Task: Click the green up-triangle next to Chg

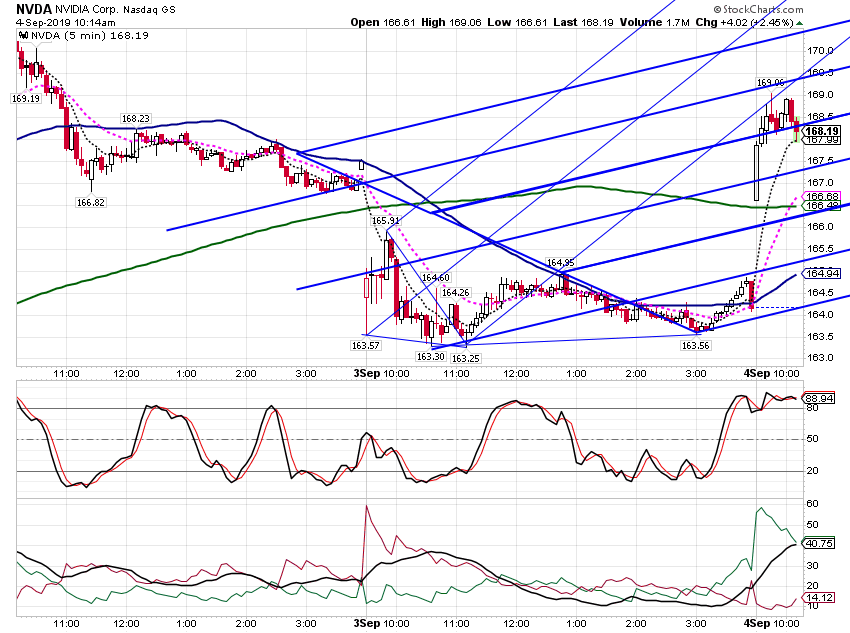Action: pos(800,23)
